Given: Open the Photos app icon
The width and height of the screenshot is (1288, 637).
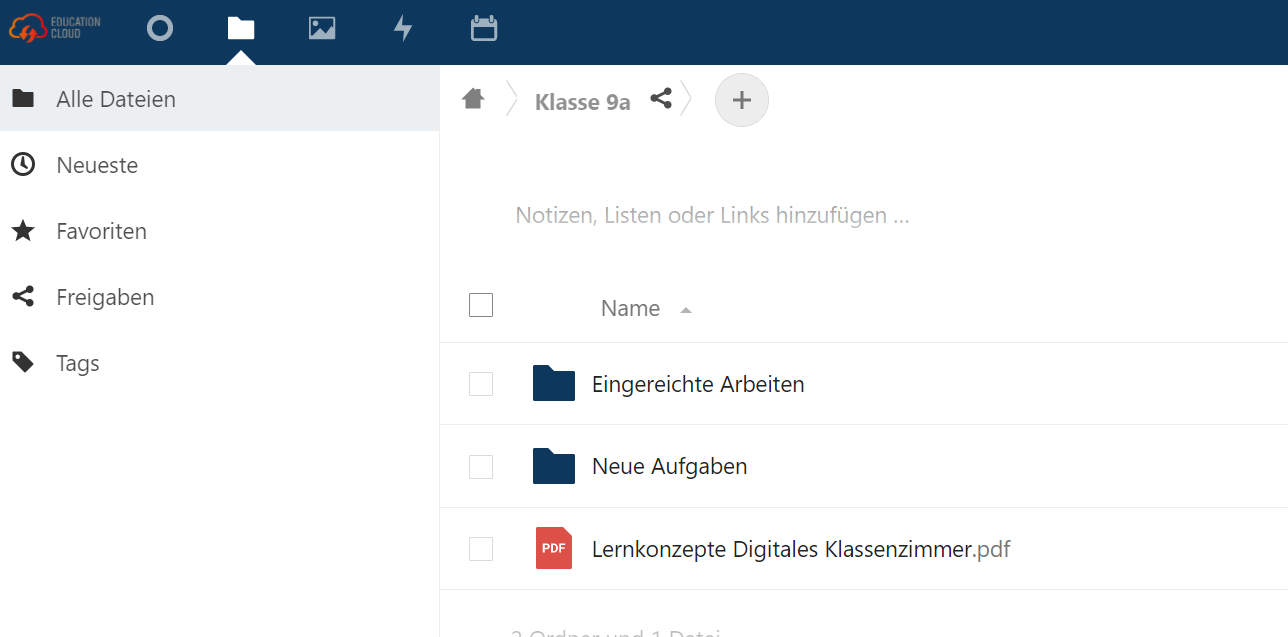Looking at the screenshot, I should [322, 28].
